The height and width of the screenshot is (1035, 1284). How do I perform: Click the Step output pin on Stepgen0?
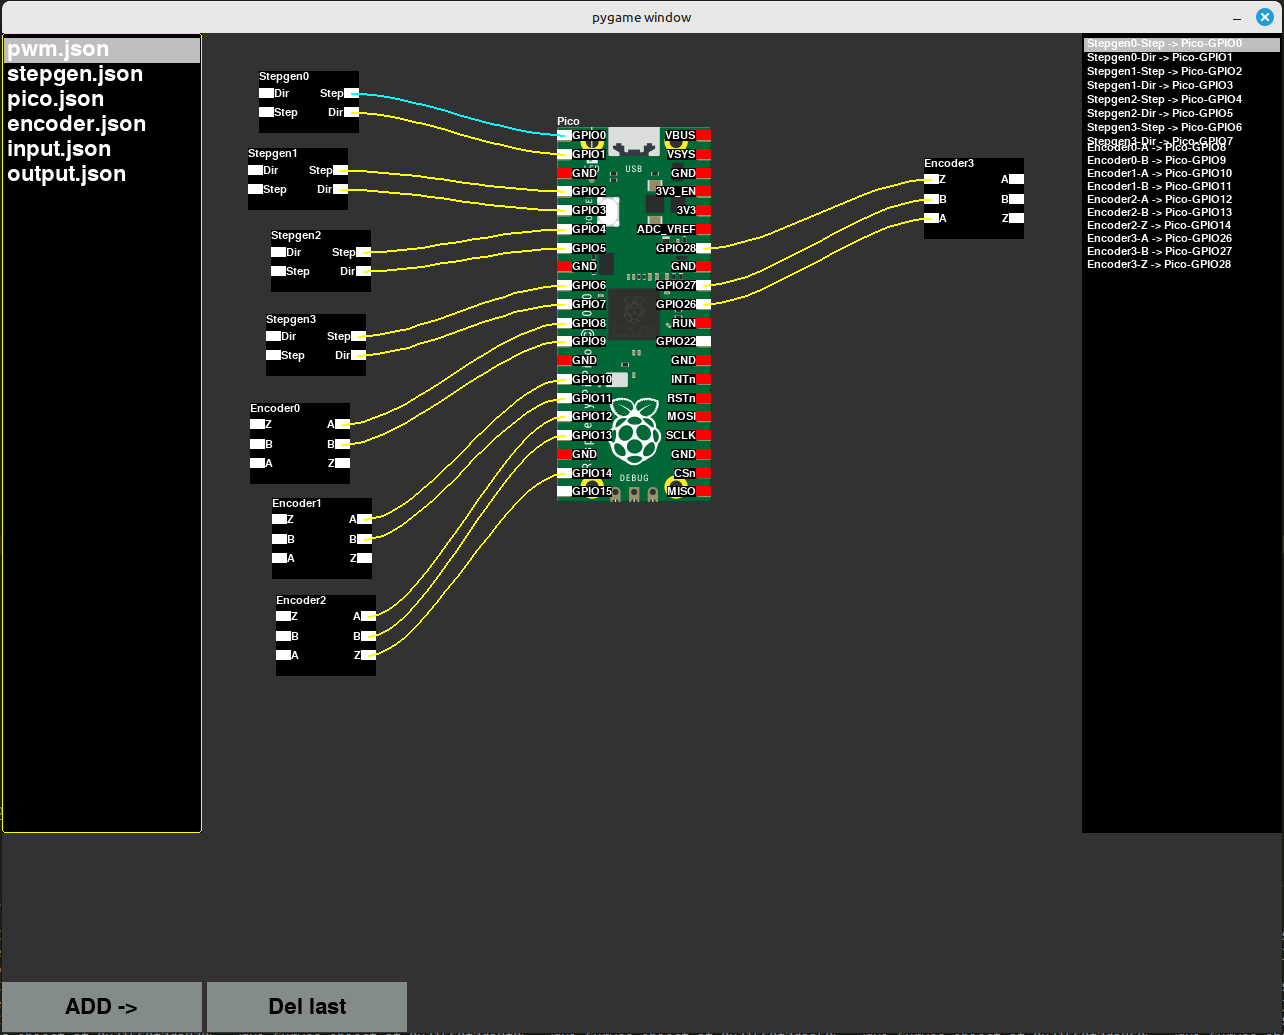351,93
